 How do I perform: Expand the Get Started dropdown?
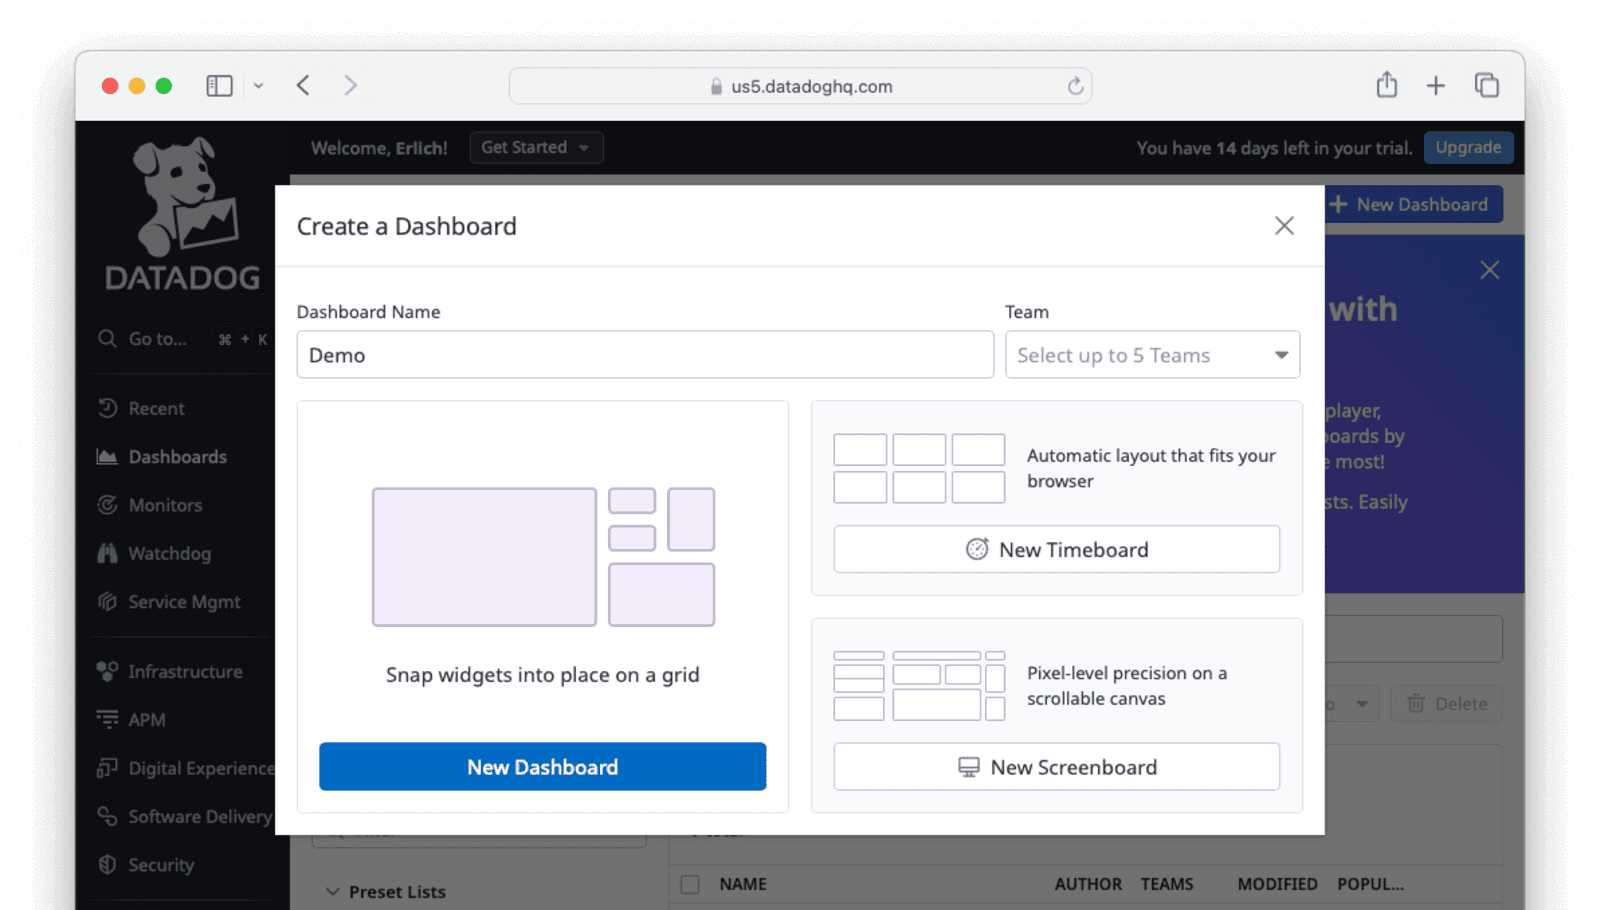tap(536, 147)
